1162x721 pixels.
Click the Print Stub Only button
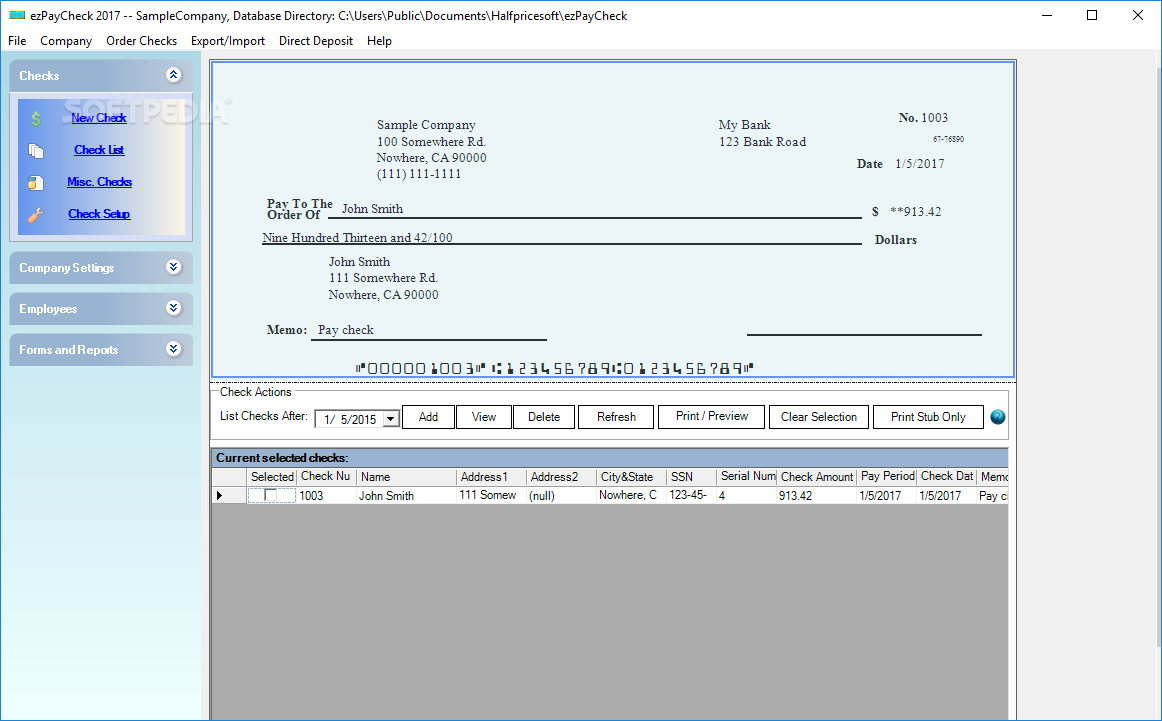click(x=929, y=417)
